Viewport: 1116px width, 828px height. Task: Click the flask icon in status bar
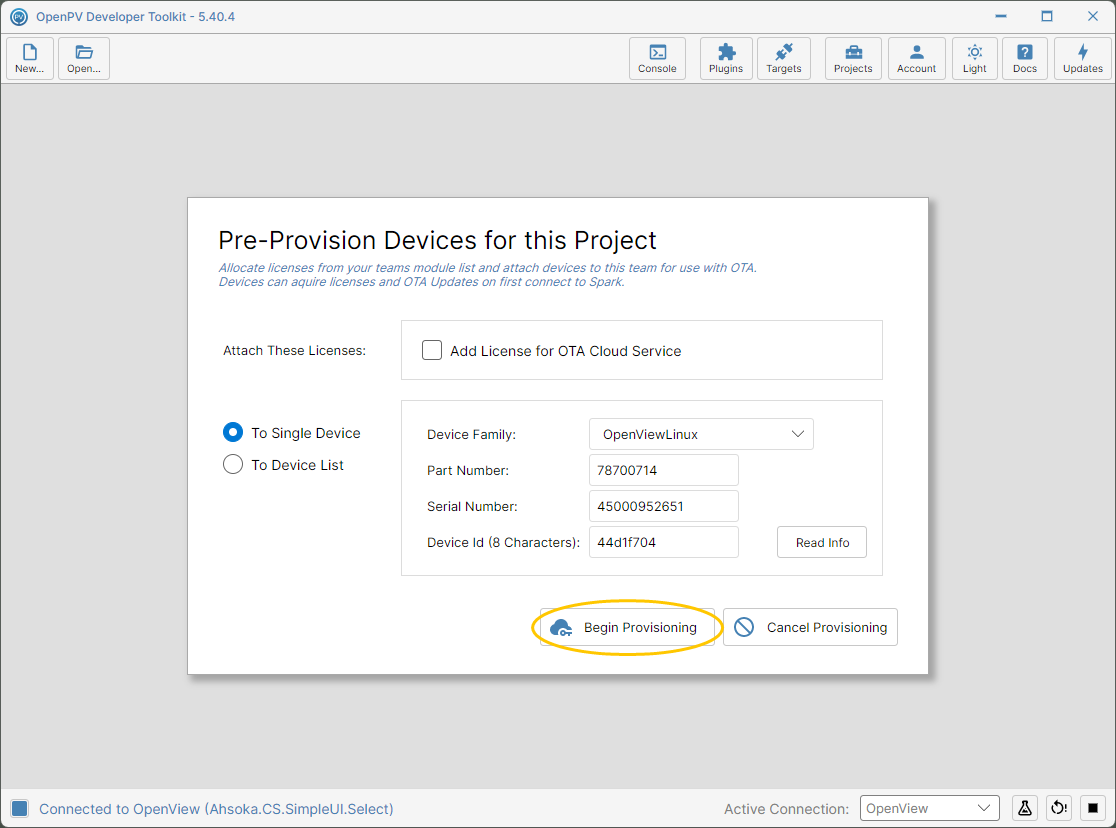[x=1025, y=808]
